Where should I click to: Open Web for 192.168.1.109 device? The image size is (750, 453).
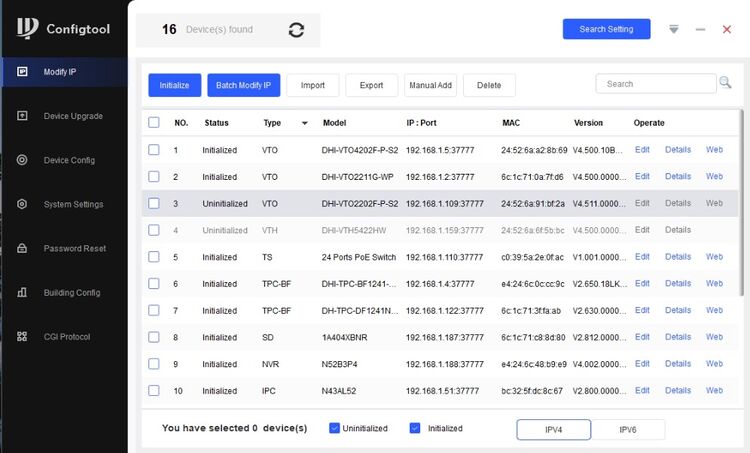coord(714,203)
